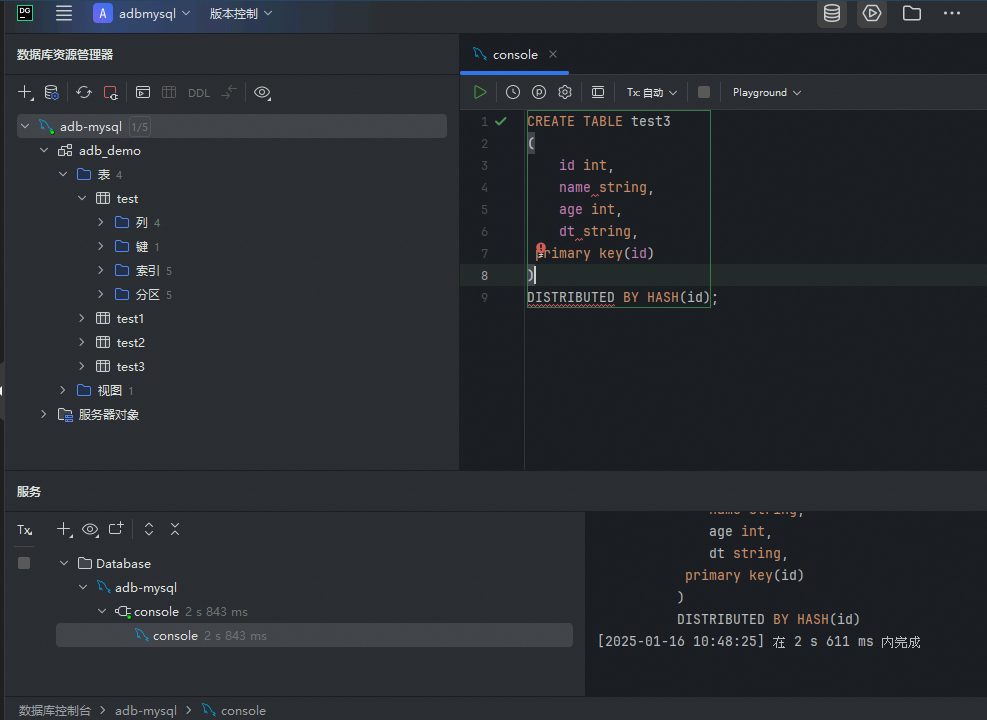
Task: Open the Tx: 自动 transaction mode dropdown
Action: point(652,92)
